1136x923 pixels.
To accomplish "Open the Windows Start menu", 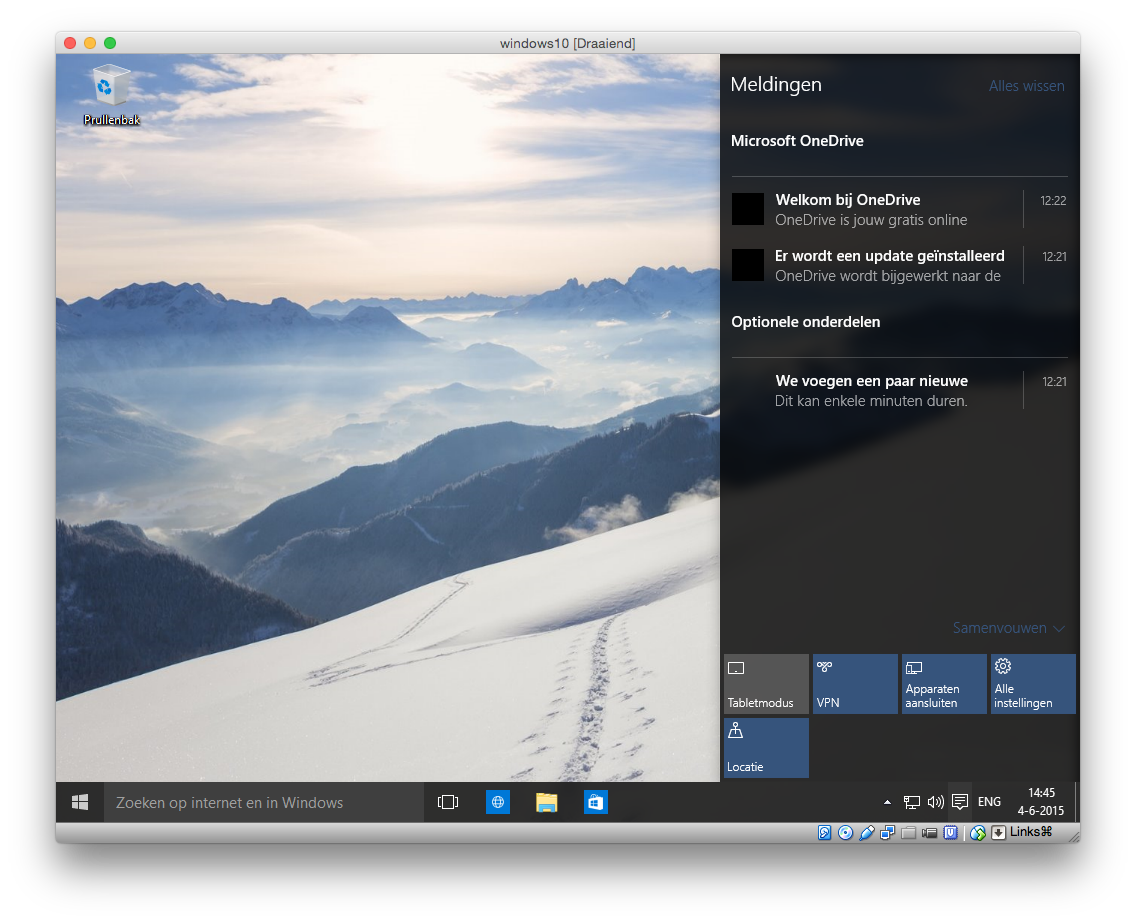I will coord(80,802).
